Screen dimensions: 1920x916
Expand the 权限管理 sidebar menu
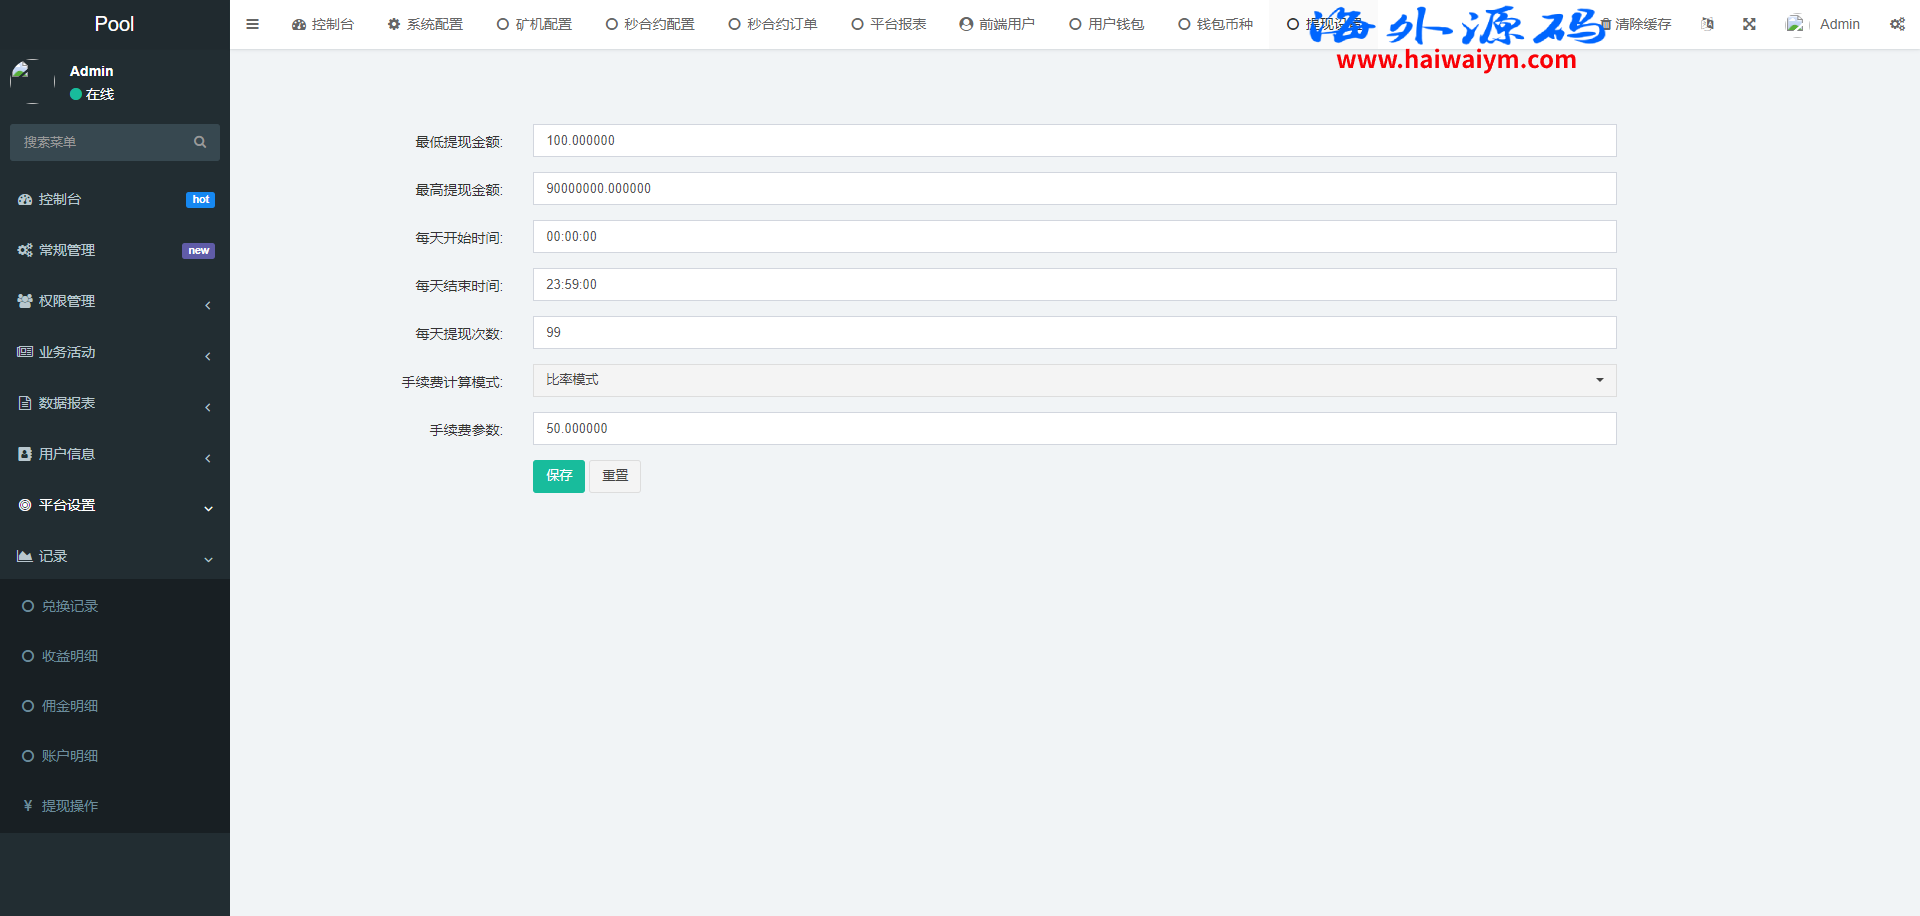coord(114,302)
